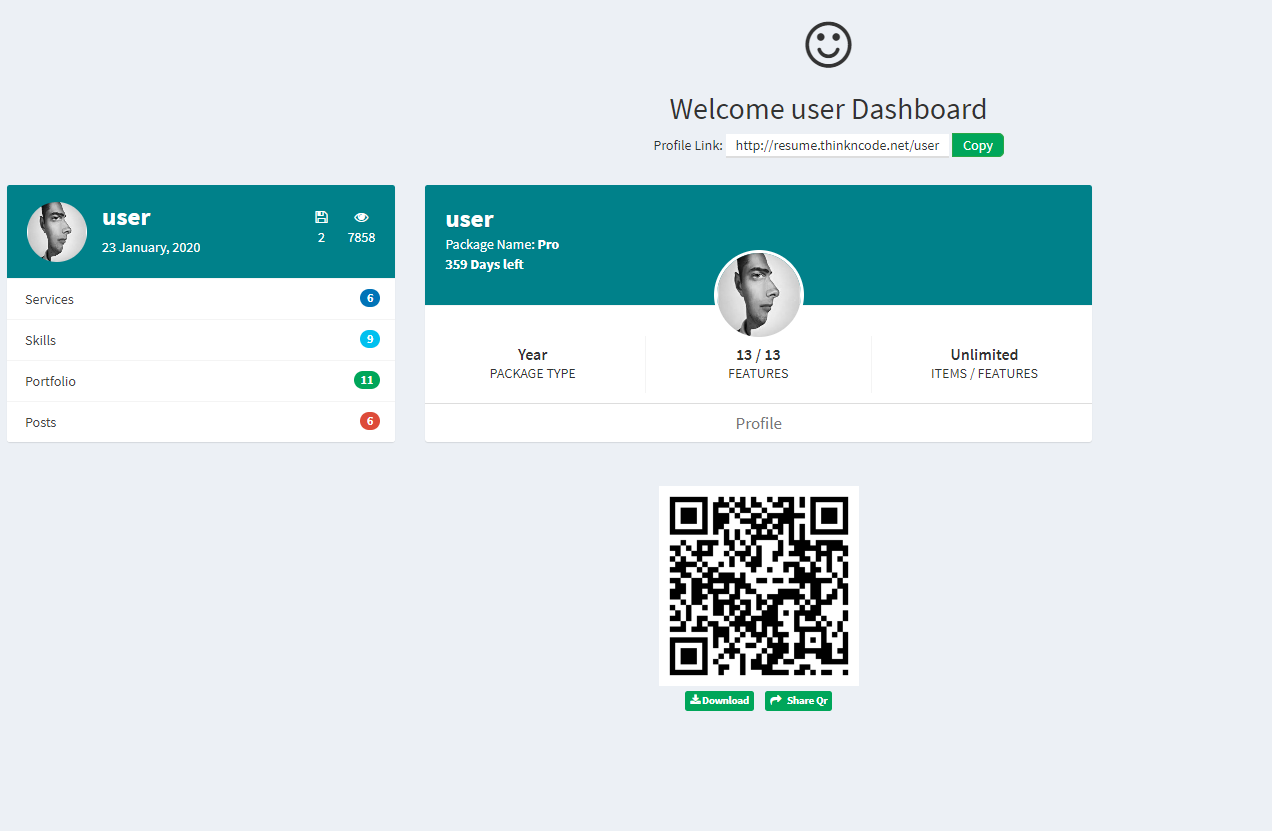Click the 'Profile Link:' label
This screenshot has height=831, width=1272.
[x=688, y=145]
